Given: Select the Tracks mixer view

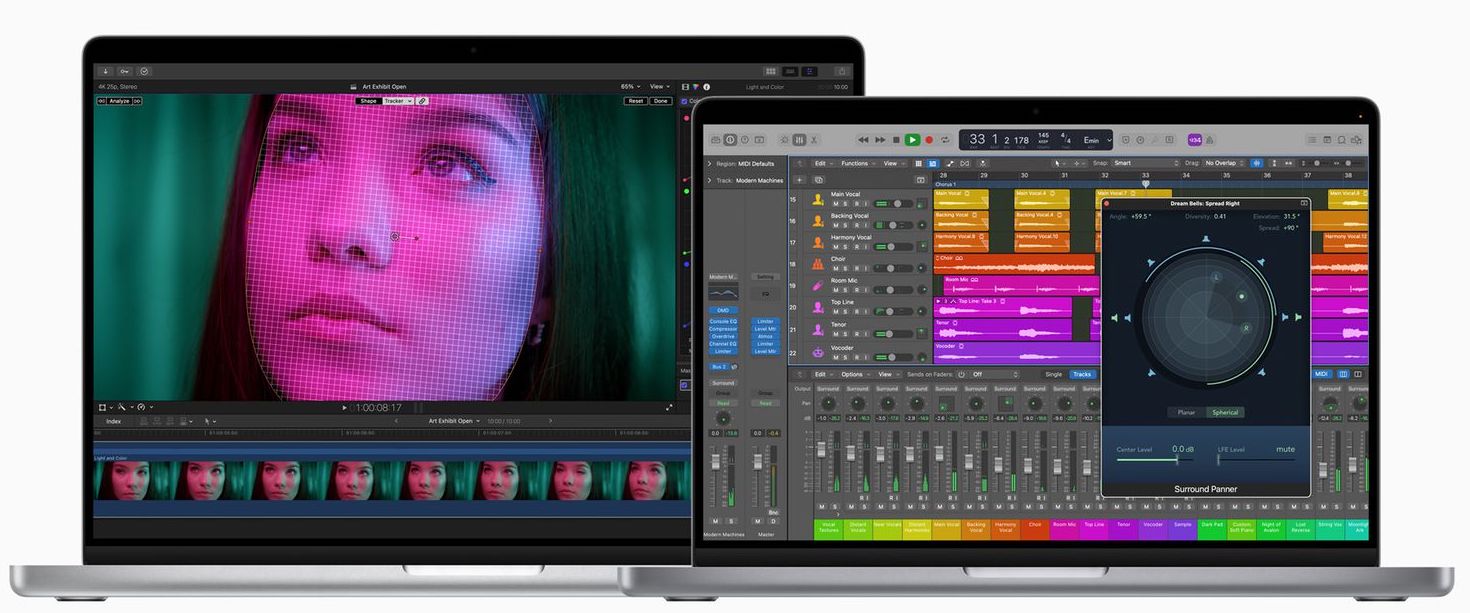Looking at the screenshot, I should point(1082,374).
